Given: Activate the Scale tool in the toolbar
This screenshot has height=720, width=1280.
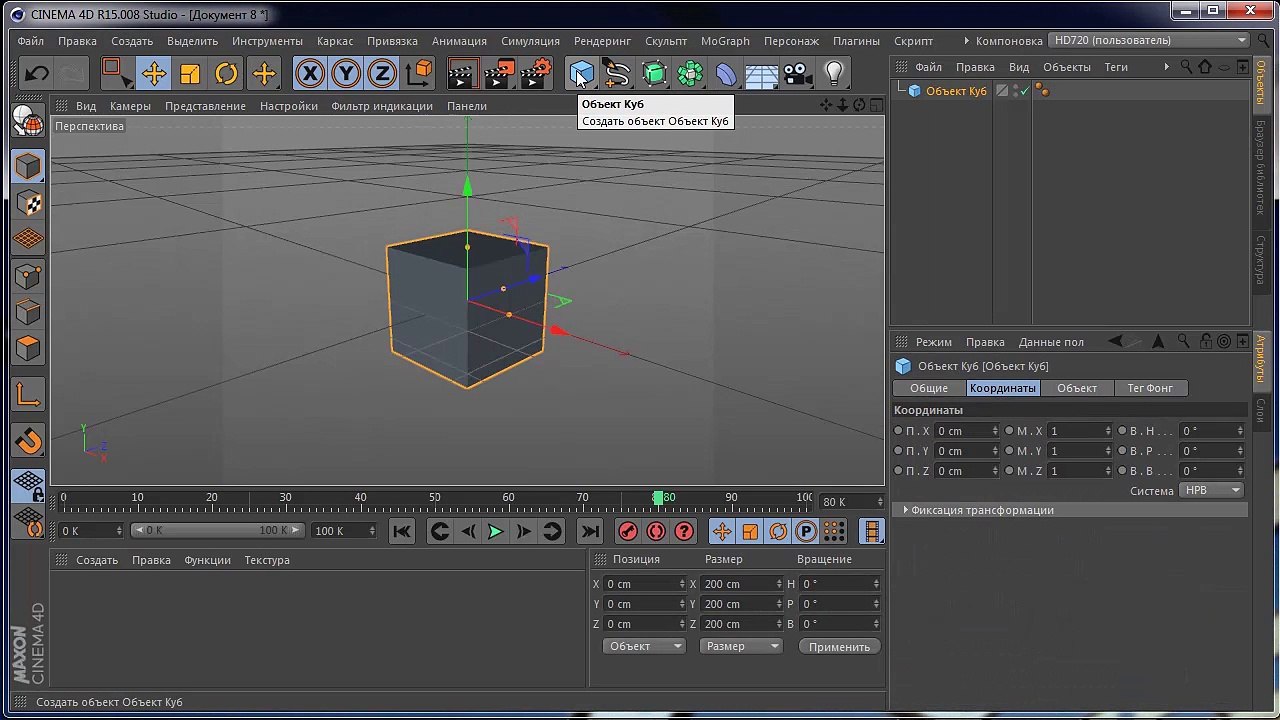Looking at the screenshot, I should coord(190,73).
